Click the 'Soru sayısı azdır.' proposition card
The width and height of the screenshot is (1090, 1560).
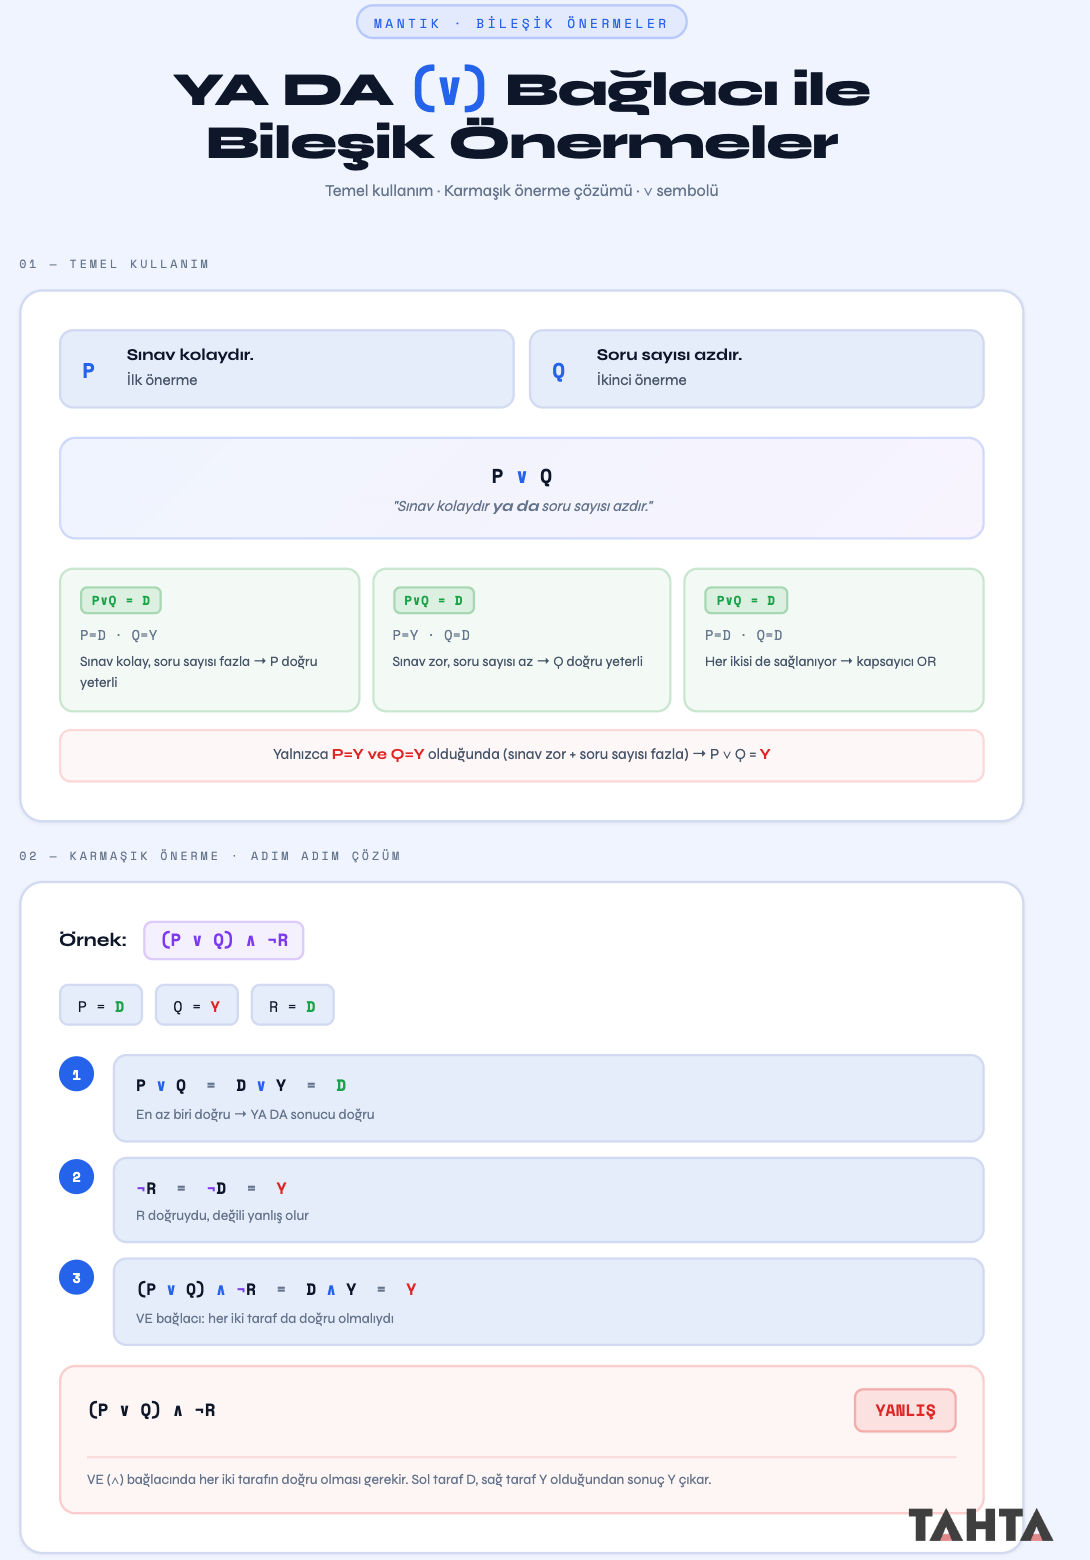757,369
